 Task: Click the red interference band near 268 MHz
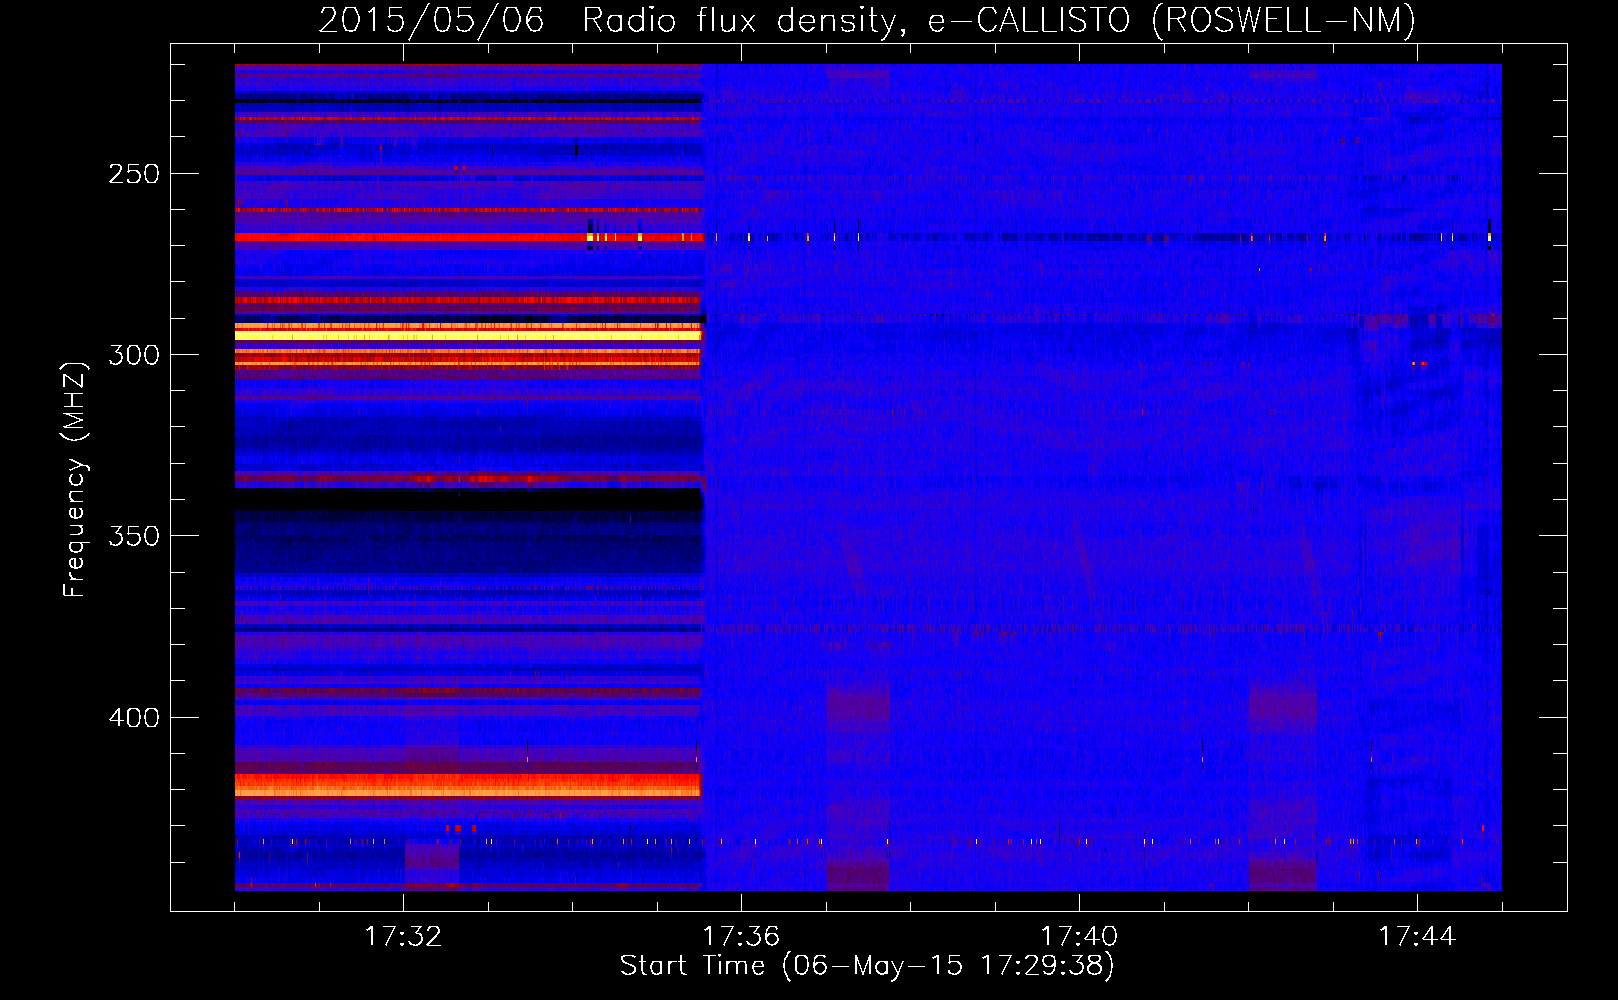click(468, 238)
